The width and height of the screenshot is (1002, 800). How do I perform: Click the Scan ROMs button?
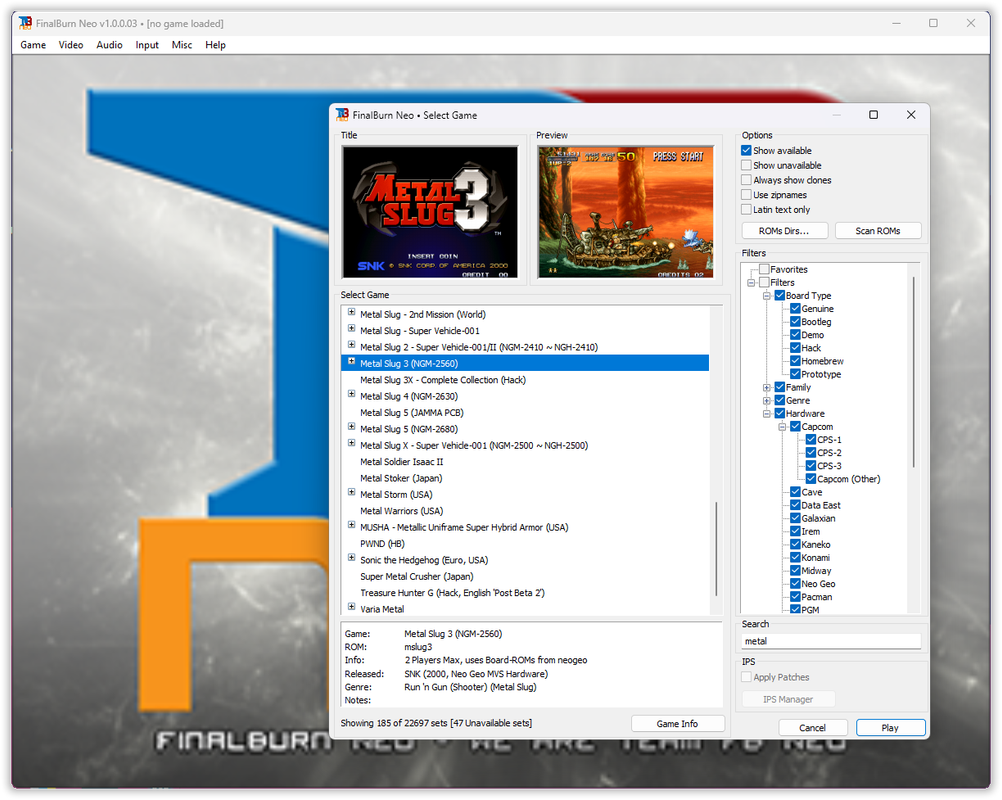pos(878,231)
